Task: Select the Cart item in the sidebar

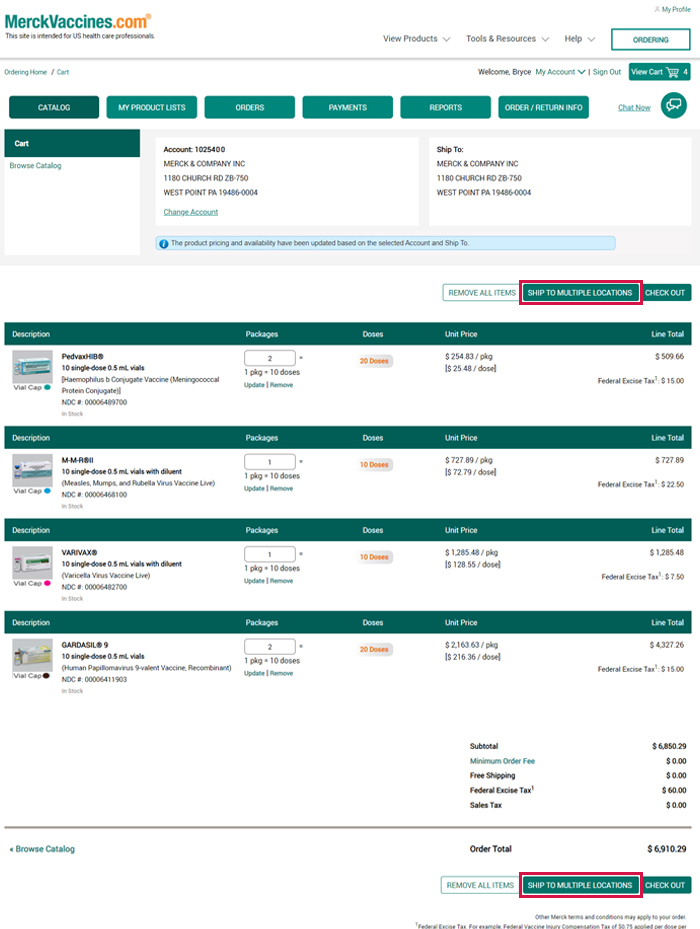Action: tap(72, 143)
